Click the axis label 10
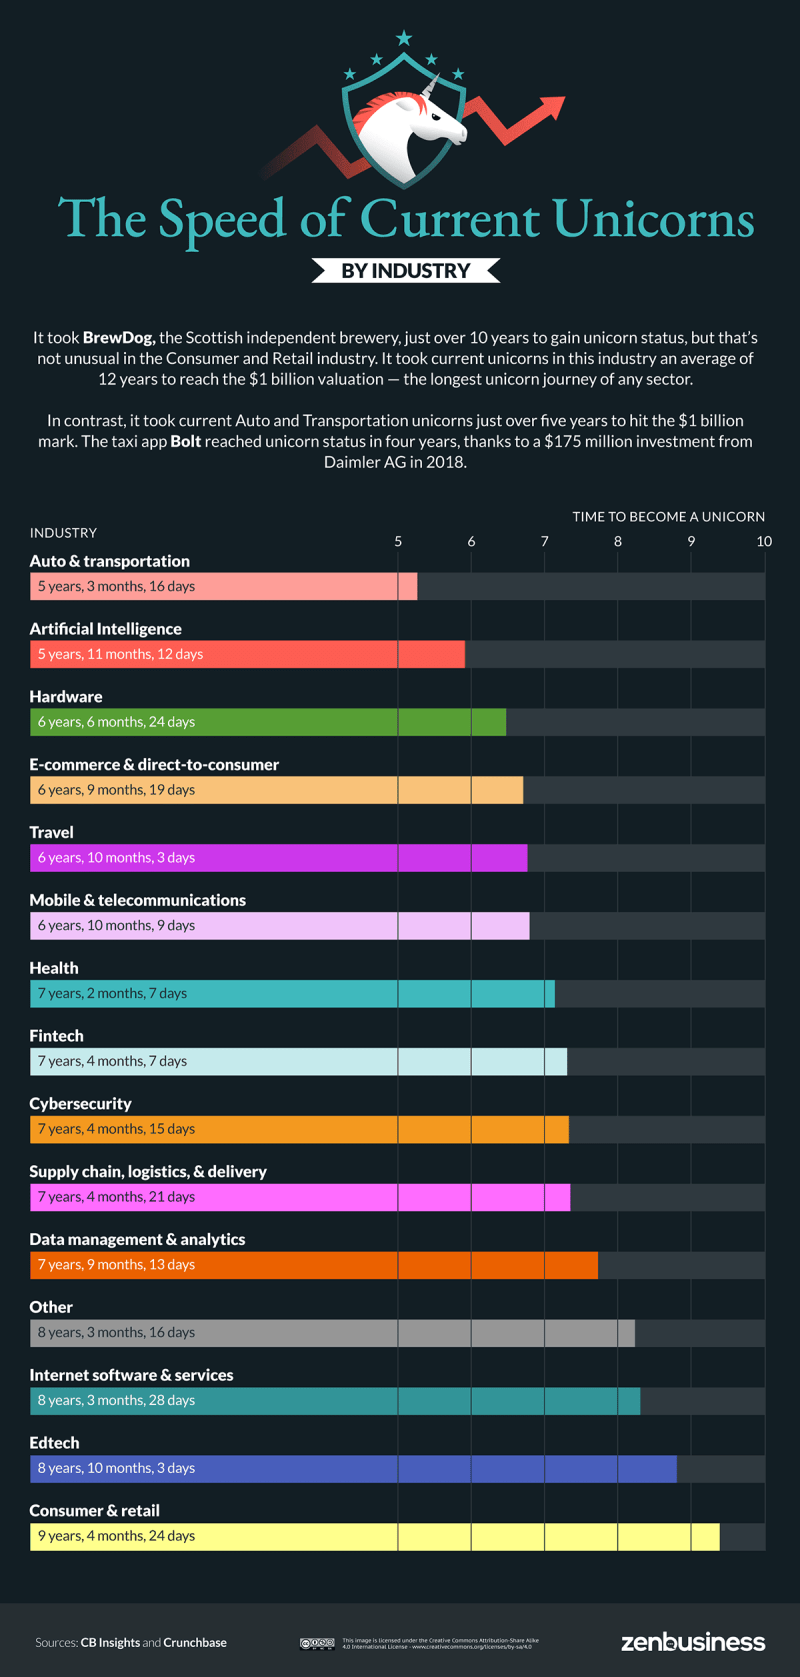Image resolution: width=800 pixels, height=1677 pixels. pos(764,541)
